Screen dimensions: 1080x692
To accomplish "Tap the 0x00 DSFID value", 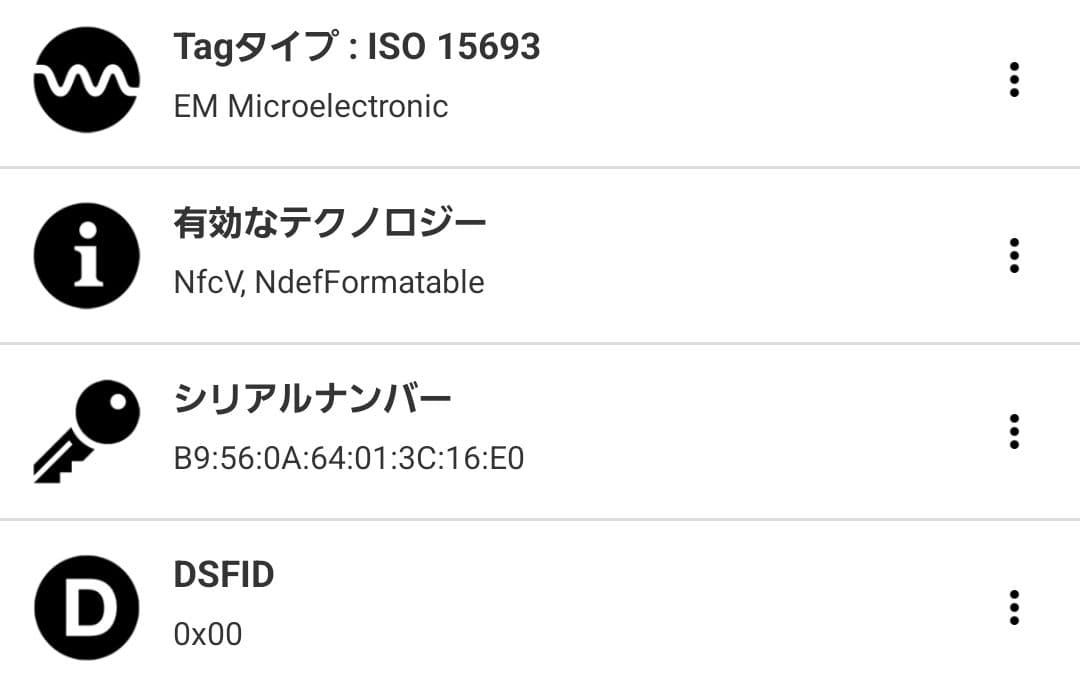I will point(208,634).
